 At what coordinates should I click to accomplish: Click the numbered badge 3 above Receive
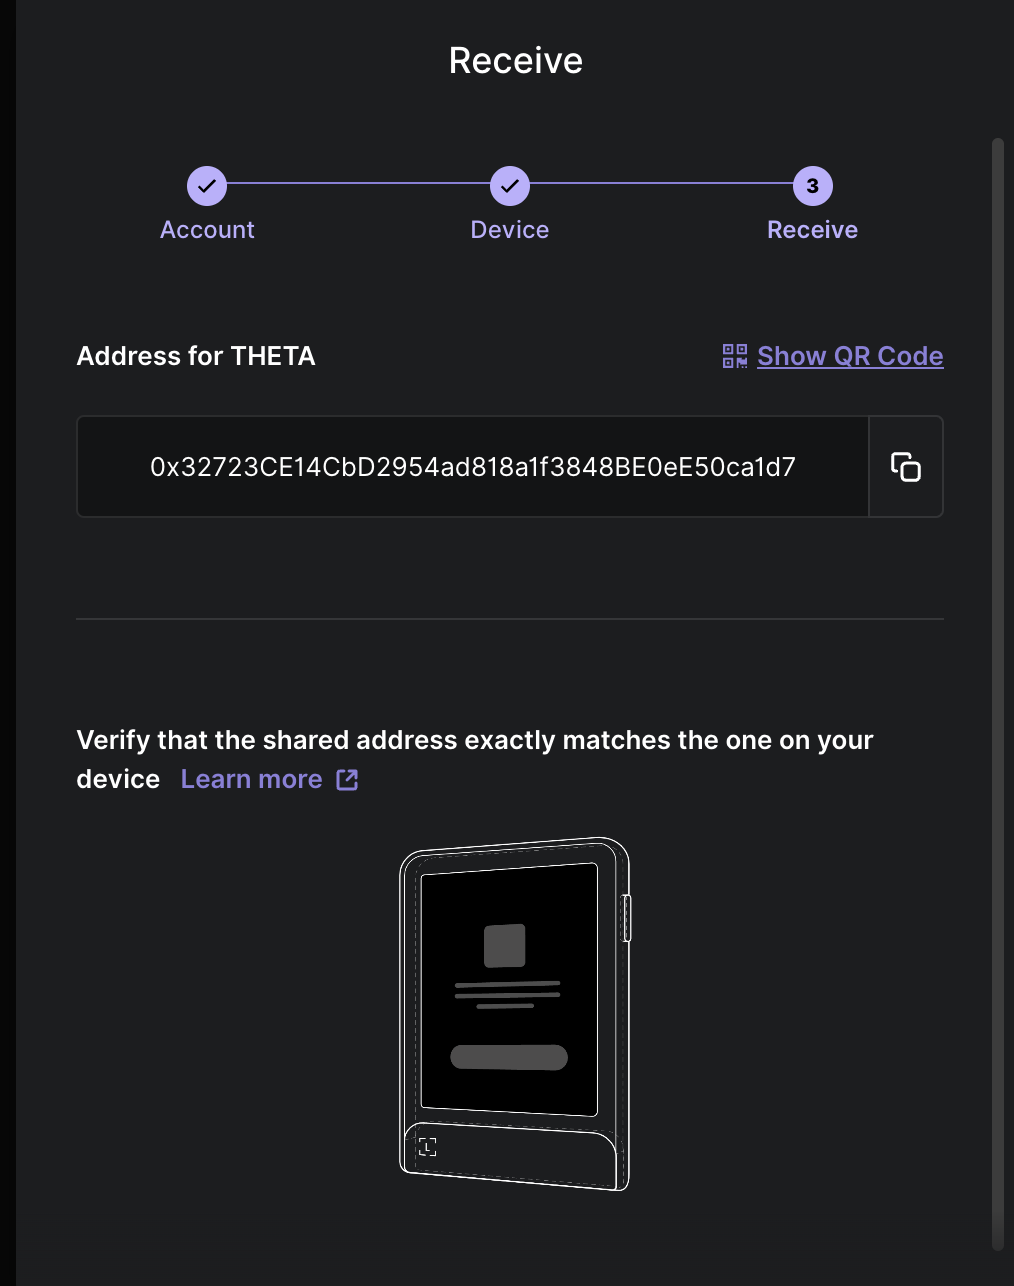point(812,186)
